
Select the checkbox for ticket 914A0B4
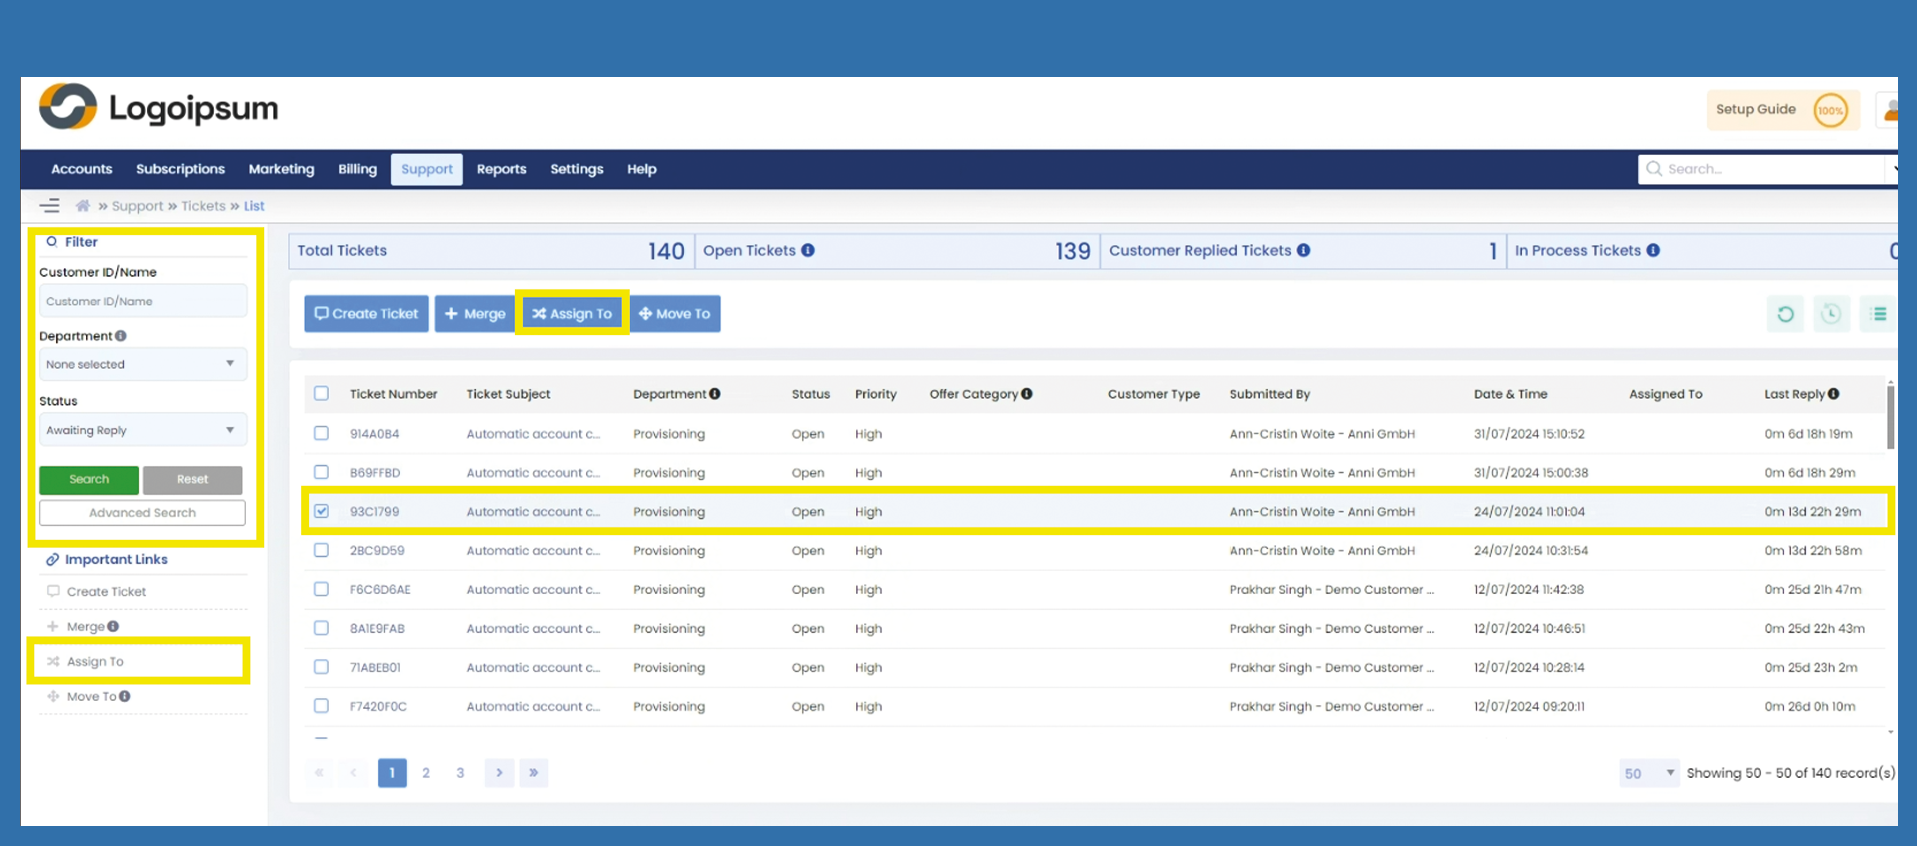pyautogui.click(x=321, y=433)
